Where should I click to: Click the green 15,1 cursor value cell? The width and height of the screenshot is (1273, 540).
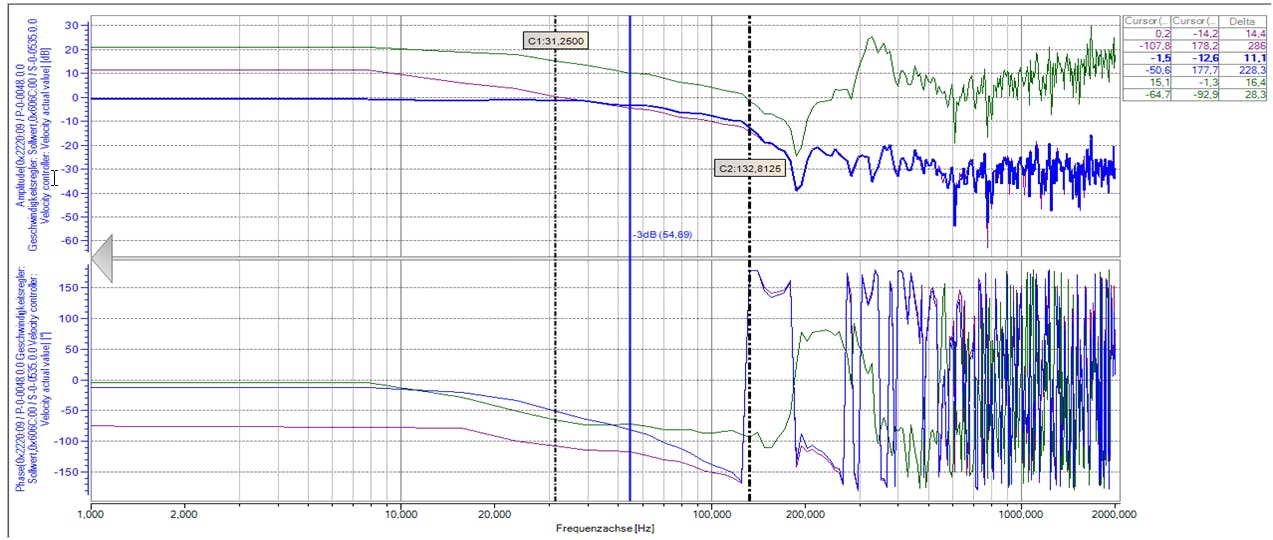click(1155, 82)
